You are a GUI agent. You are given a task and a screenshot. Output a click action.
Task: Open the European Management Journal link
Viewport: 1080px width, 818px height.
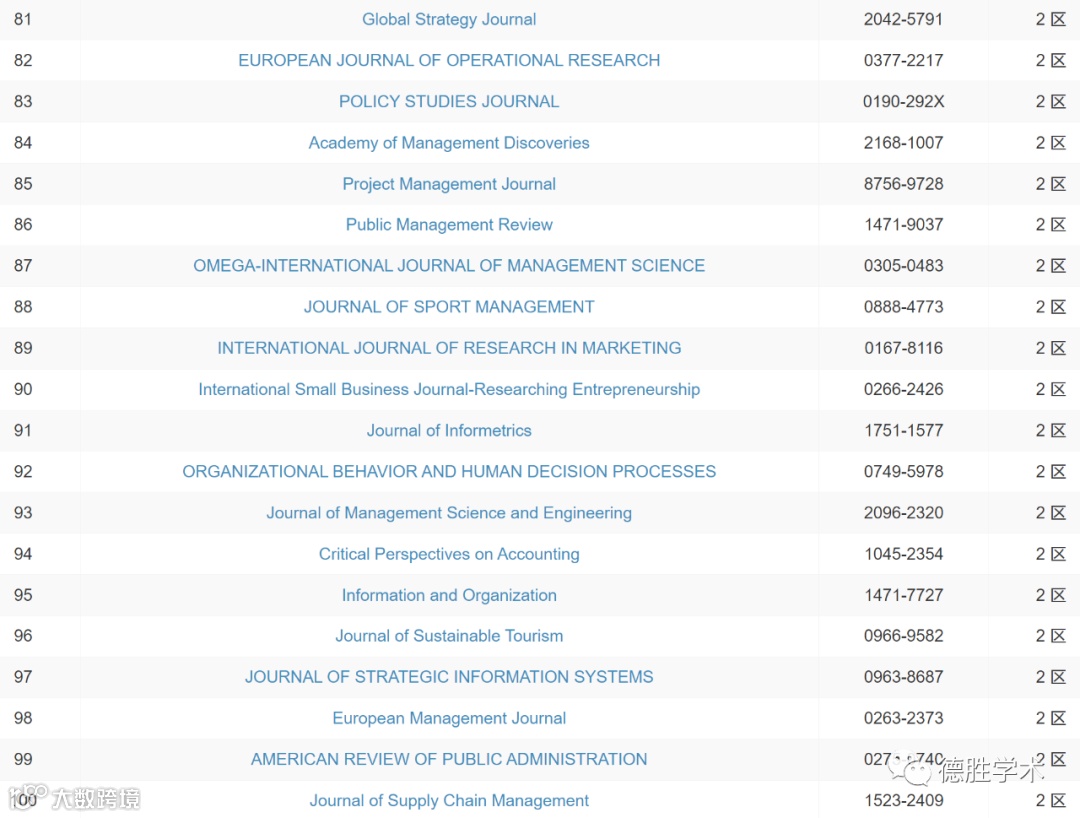click(449, 718)
